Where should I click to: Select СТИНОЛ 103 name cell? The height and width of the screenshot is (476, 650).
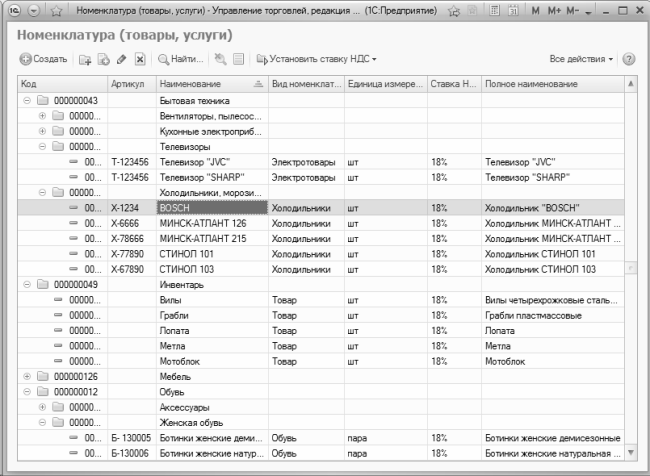click(212, 270)
